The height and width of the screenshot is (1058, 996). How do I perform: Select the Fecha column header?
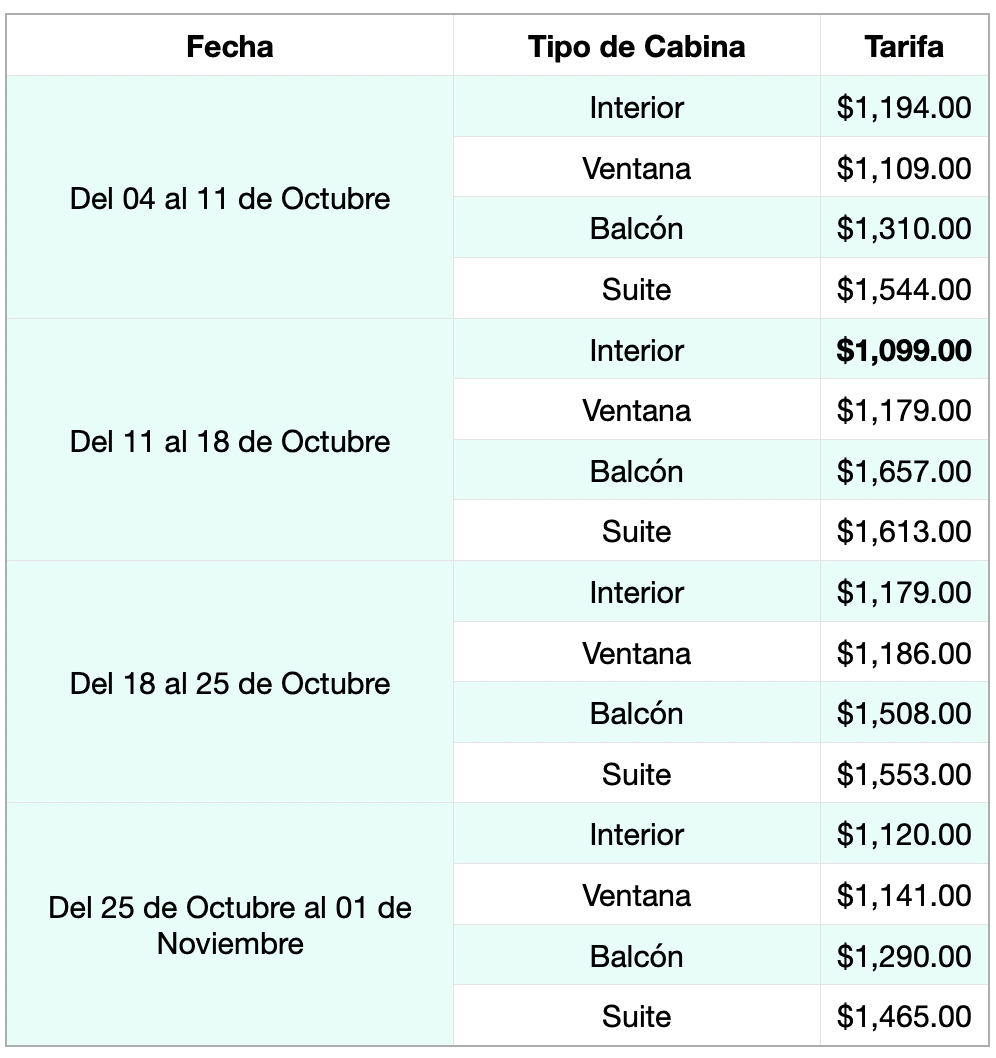point(230,46)
